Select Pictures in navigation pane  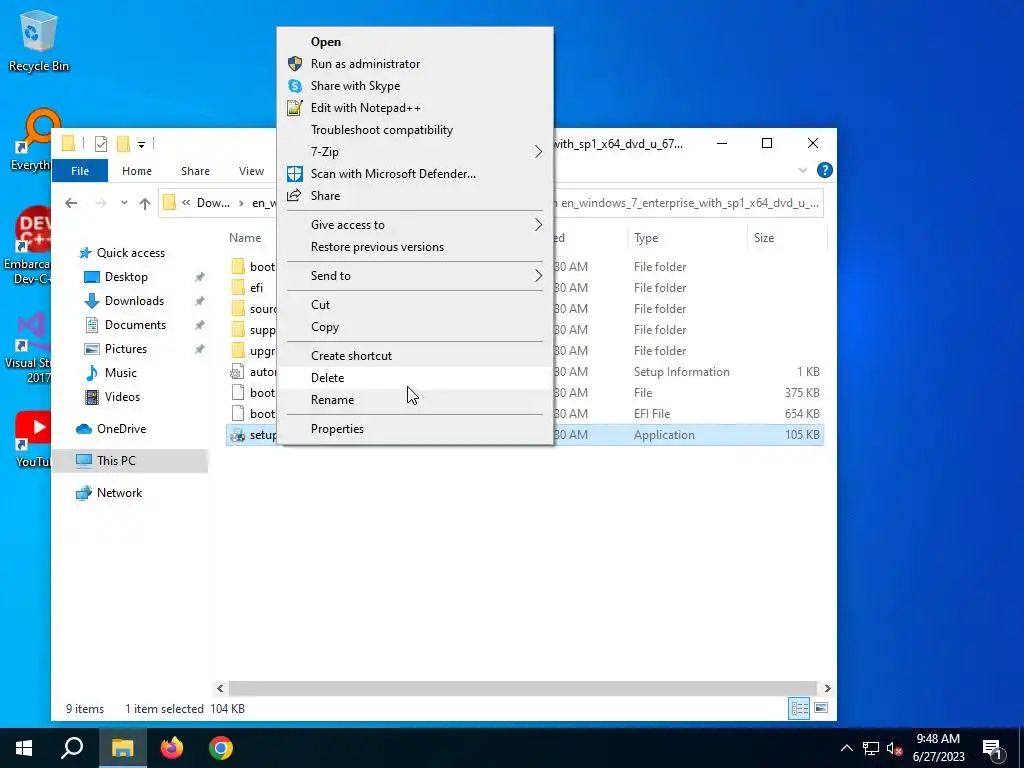point(125,349)
